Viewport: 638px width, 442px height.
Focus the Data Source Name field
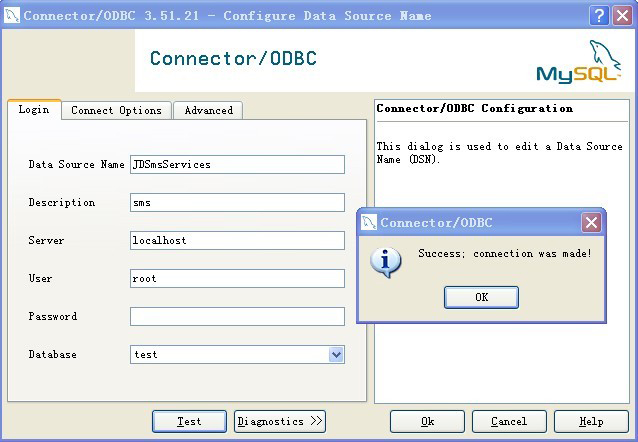(x=237, y=164)
